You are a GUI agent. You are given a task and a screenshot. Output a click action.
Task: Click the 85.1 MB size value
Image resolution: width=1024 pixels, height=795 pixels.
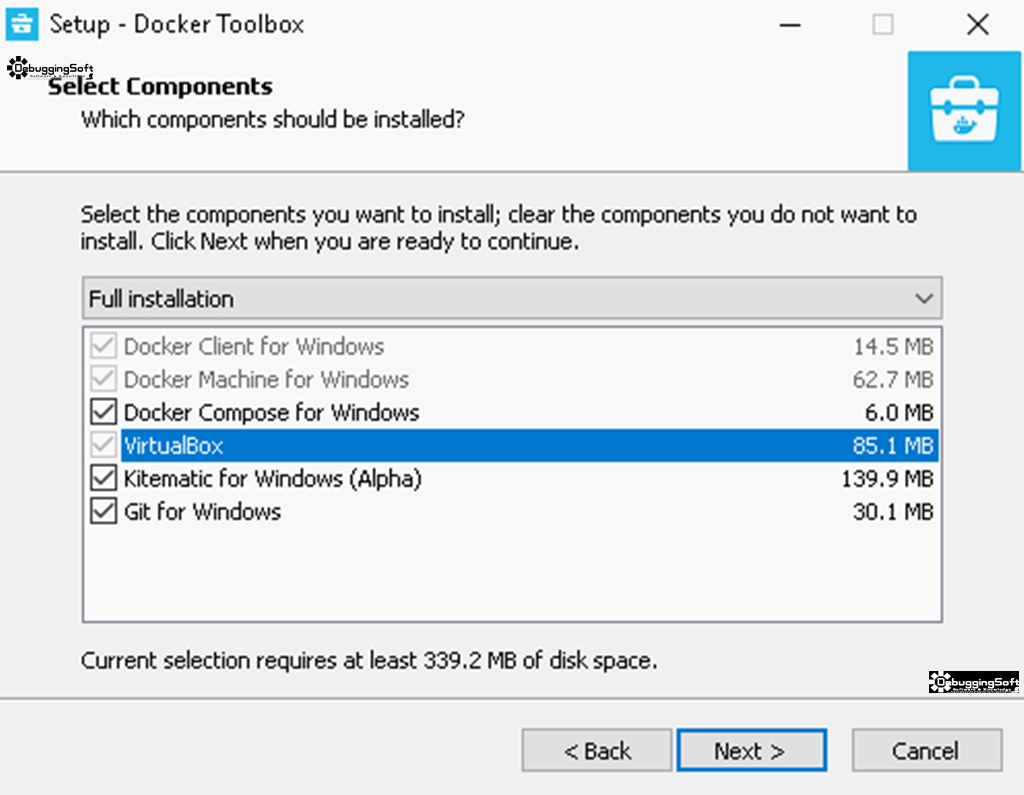point(893,446)
